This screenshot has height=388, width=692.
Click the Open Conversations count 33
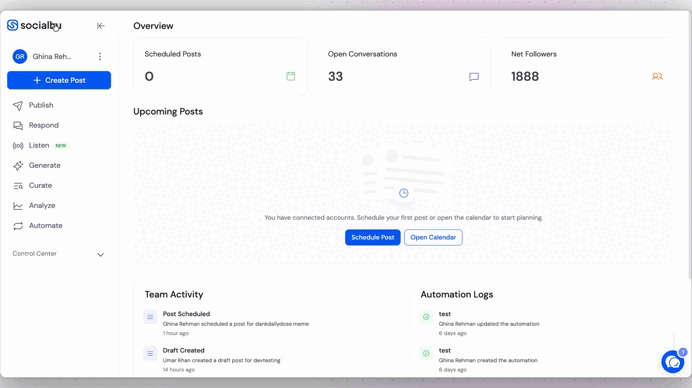pyautogui.click(x=335, y=77)
